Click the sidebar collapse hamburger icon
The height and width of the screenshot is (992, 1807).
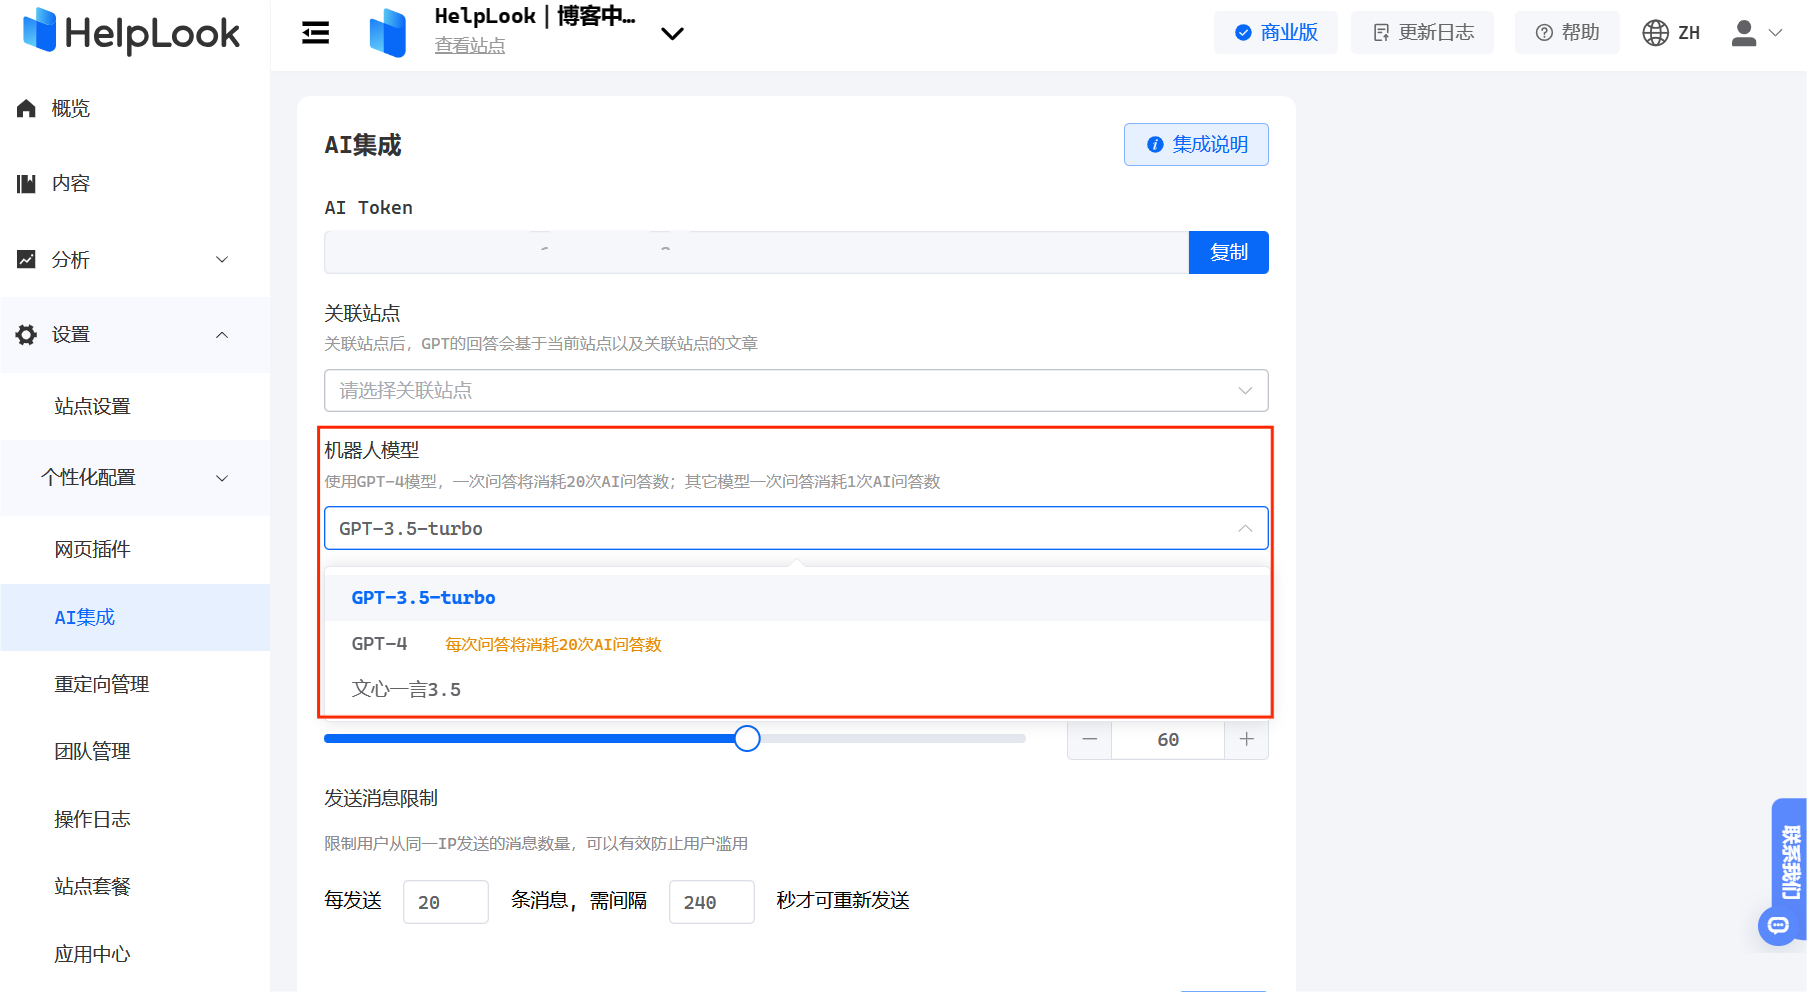tap(316, 33)
